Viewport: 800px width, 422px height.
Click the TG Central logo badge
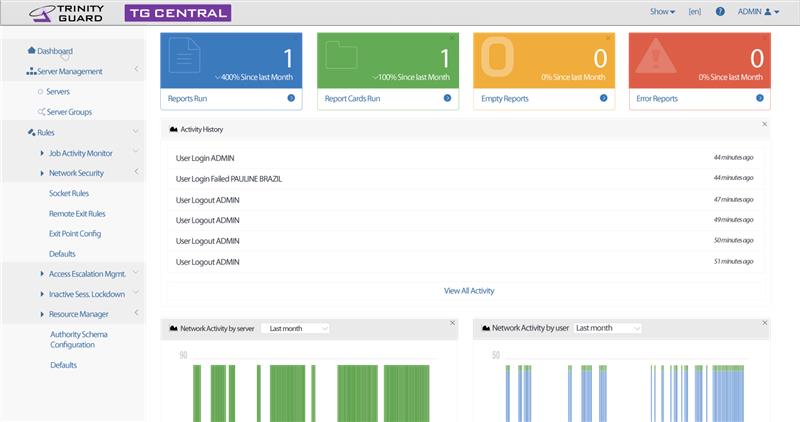[178, 13]
